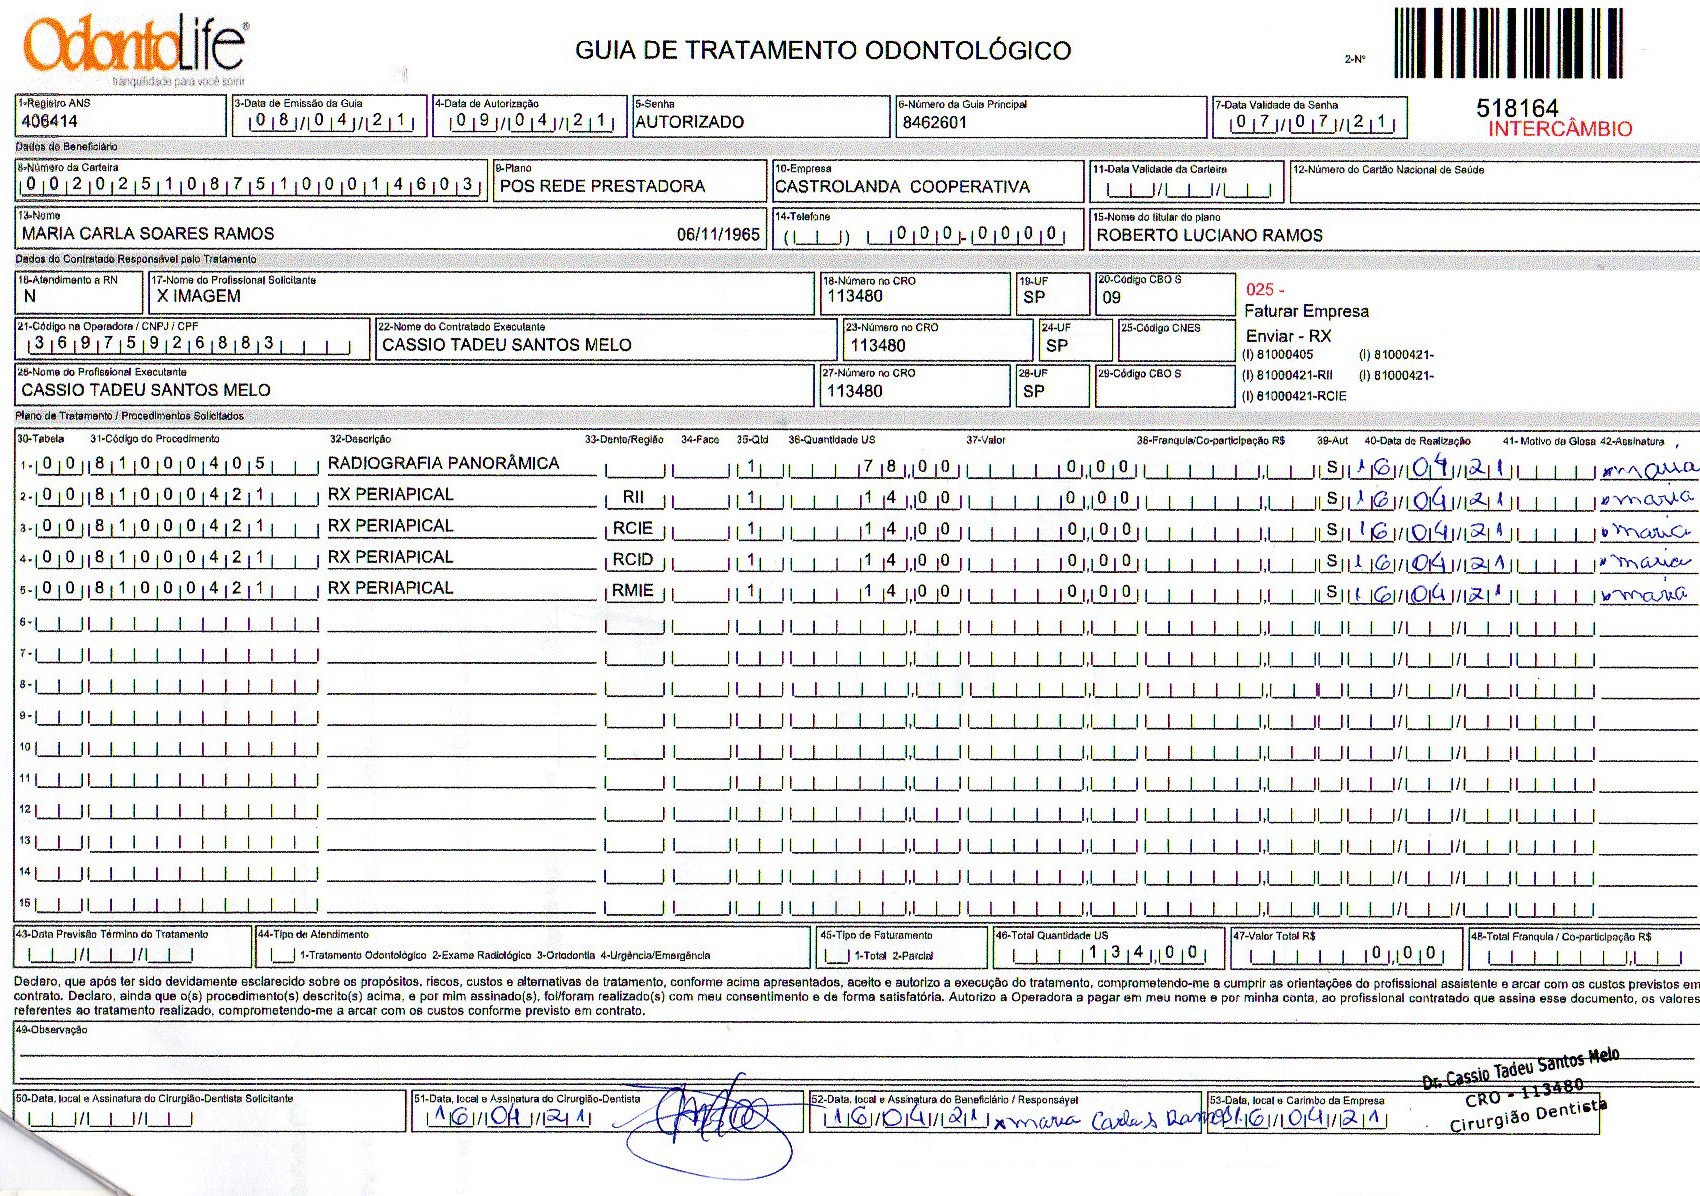Click the handwritten signature in procedure row 1

pos(1649,467)
